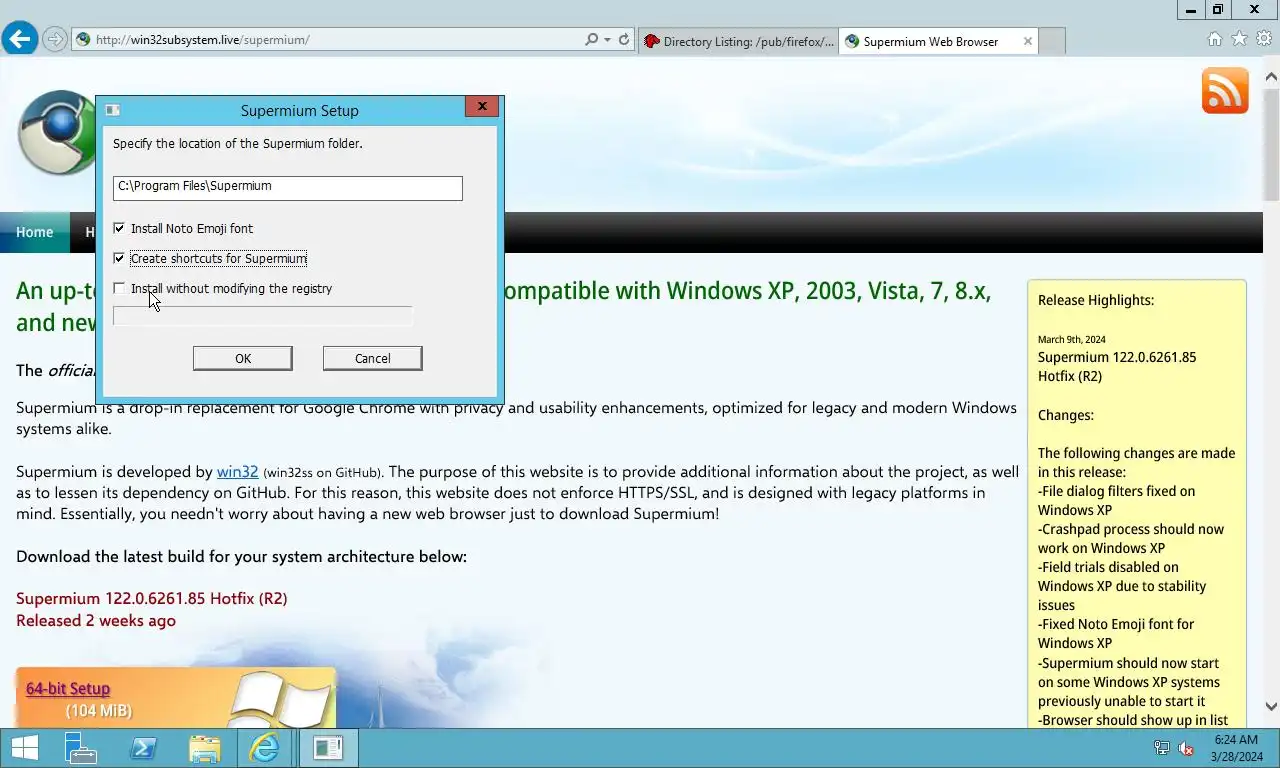Open the address bar dropdown arrow

click(x=607, y=41)
